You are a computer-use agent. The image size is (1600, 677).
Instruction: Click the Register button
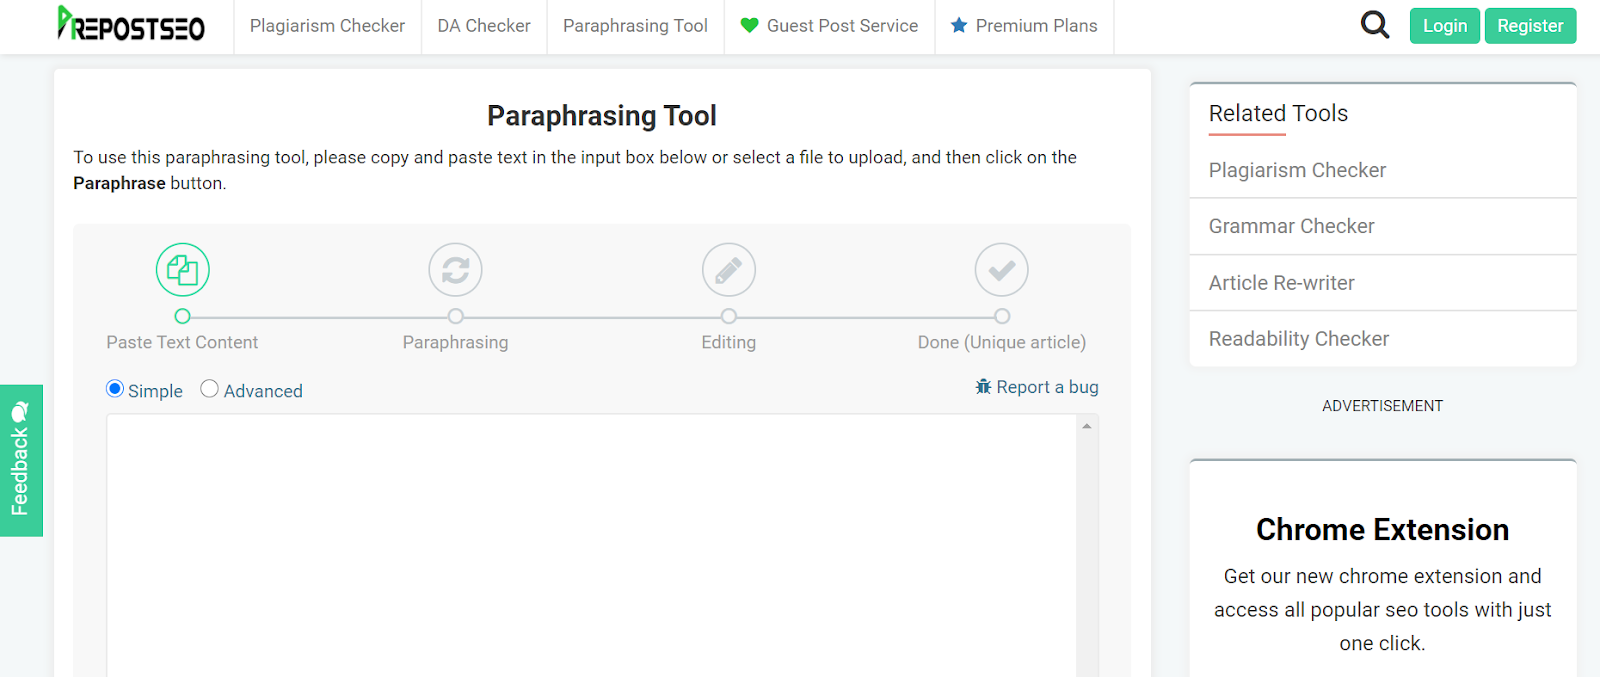(1530, 26)
